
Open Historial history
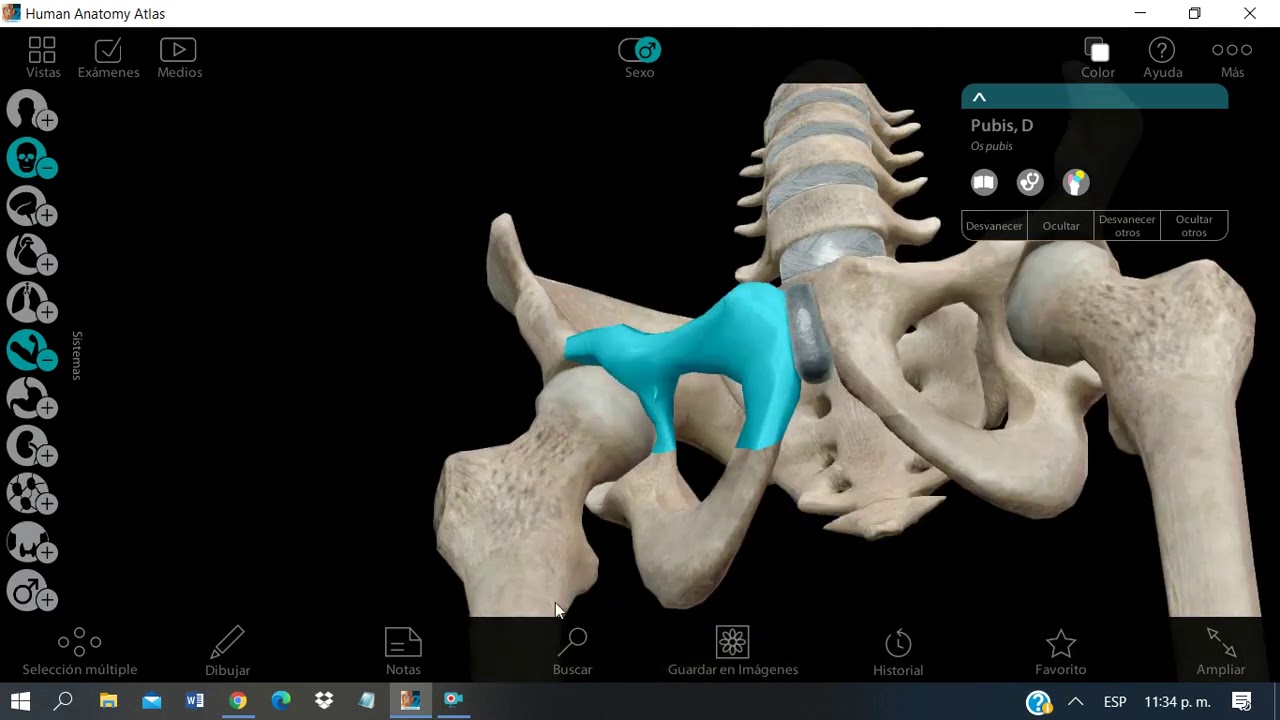point(898,651)
